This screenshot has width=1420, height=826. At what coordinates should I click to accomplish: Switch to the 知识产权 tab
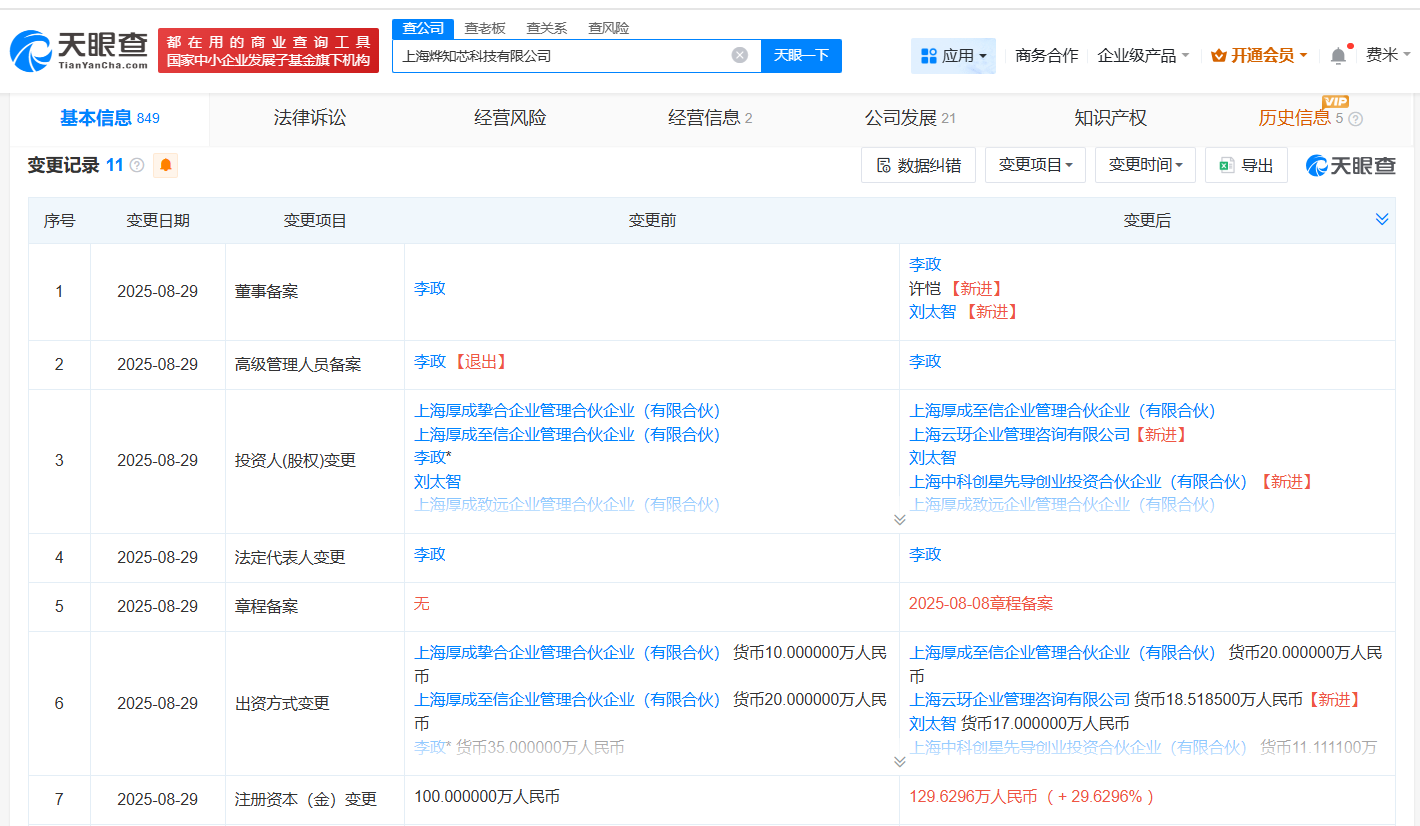click(x=1110, y=118)
